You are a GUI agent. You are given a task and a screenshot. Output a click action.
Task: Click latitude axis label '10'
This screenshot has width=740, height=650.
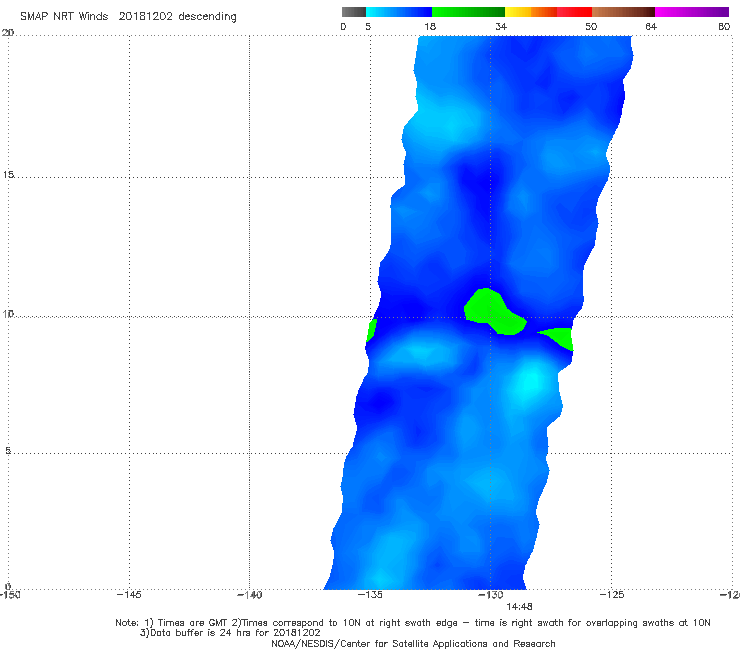pos(8,313)
